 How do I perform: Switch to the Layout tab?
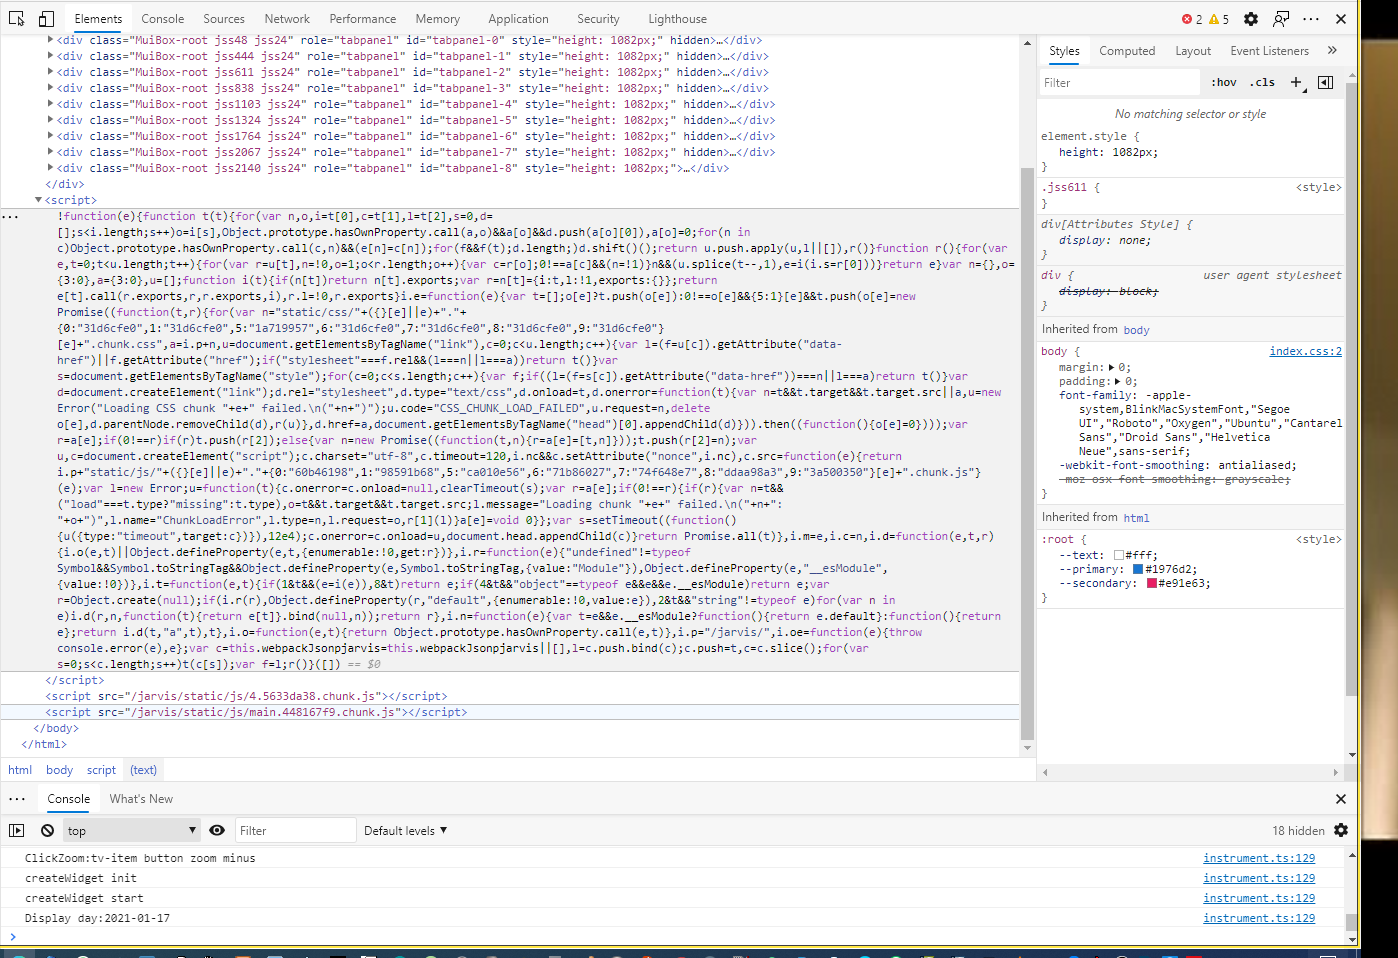click(x=1193, y=51)
